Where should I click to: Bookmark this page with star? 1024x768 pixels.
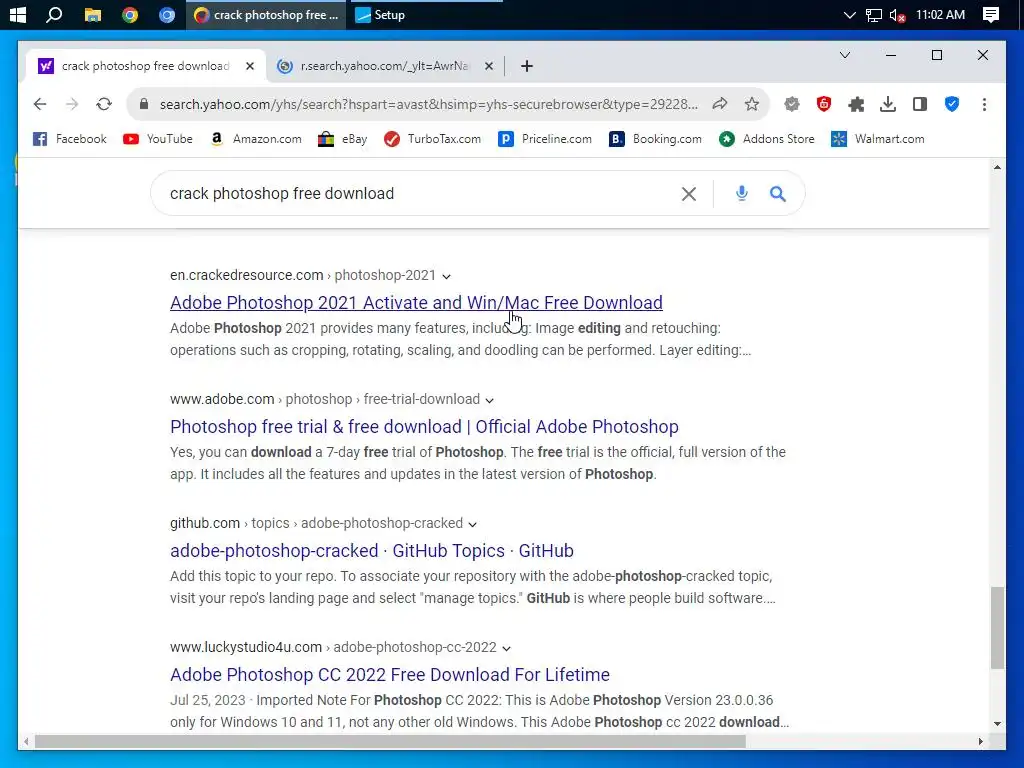(x=752, y=104)
